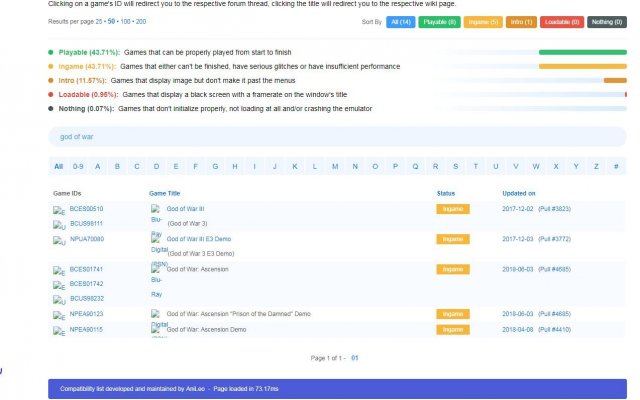Image resolution: width=640 pixels, height=400 pixels.
Task: Set results per page to 50
Action: click(111, 22)
